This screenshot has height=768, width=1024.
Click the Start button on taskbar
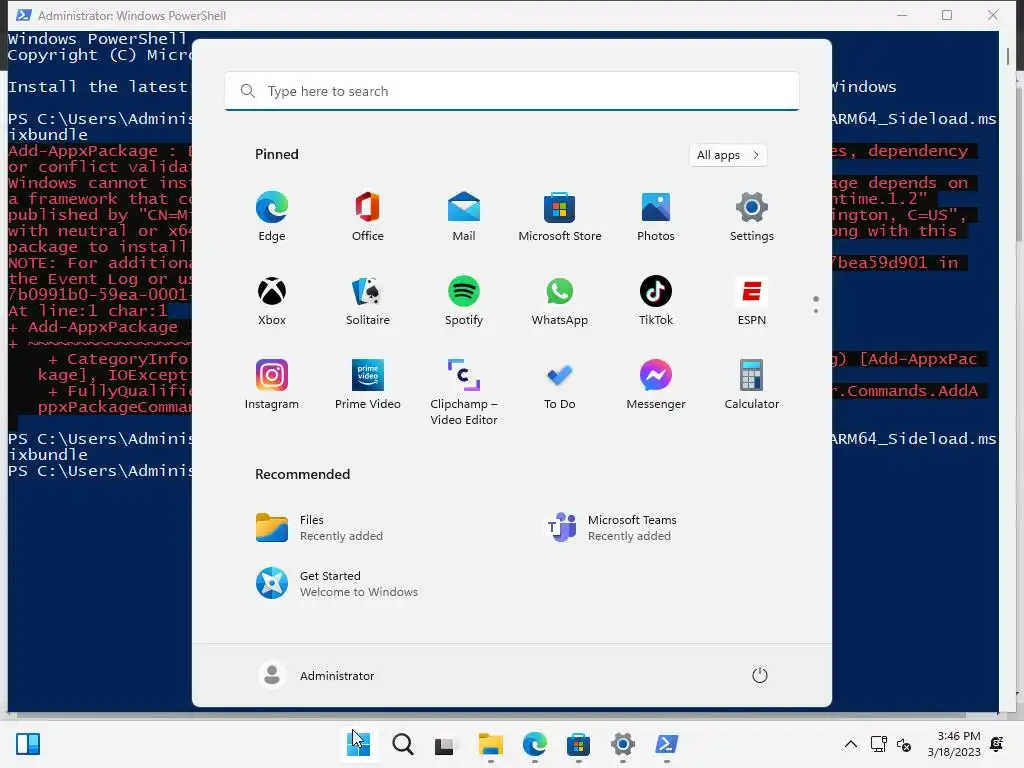(x=359, y=744)
